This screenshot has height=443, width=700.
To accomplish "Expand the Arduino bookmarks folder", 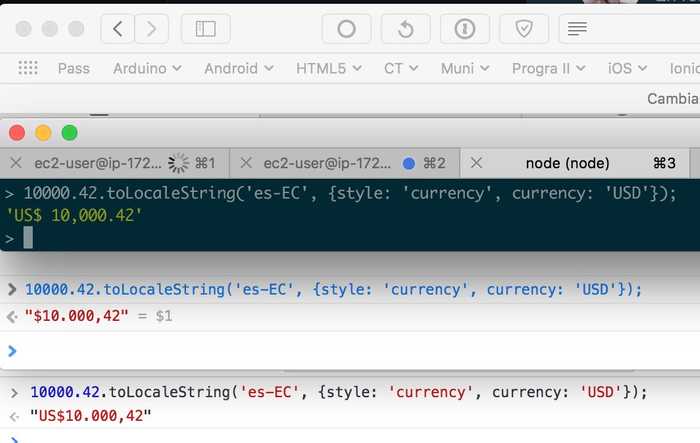I will [x=147, y=68].
